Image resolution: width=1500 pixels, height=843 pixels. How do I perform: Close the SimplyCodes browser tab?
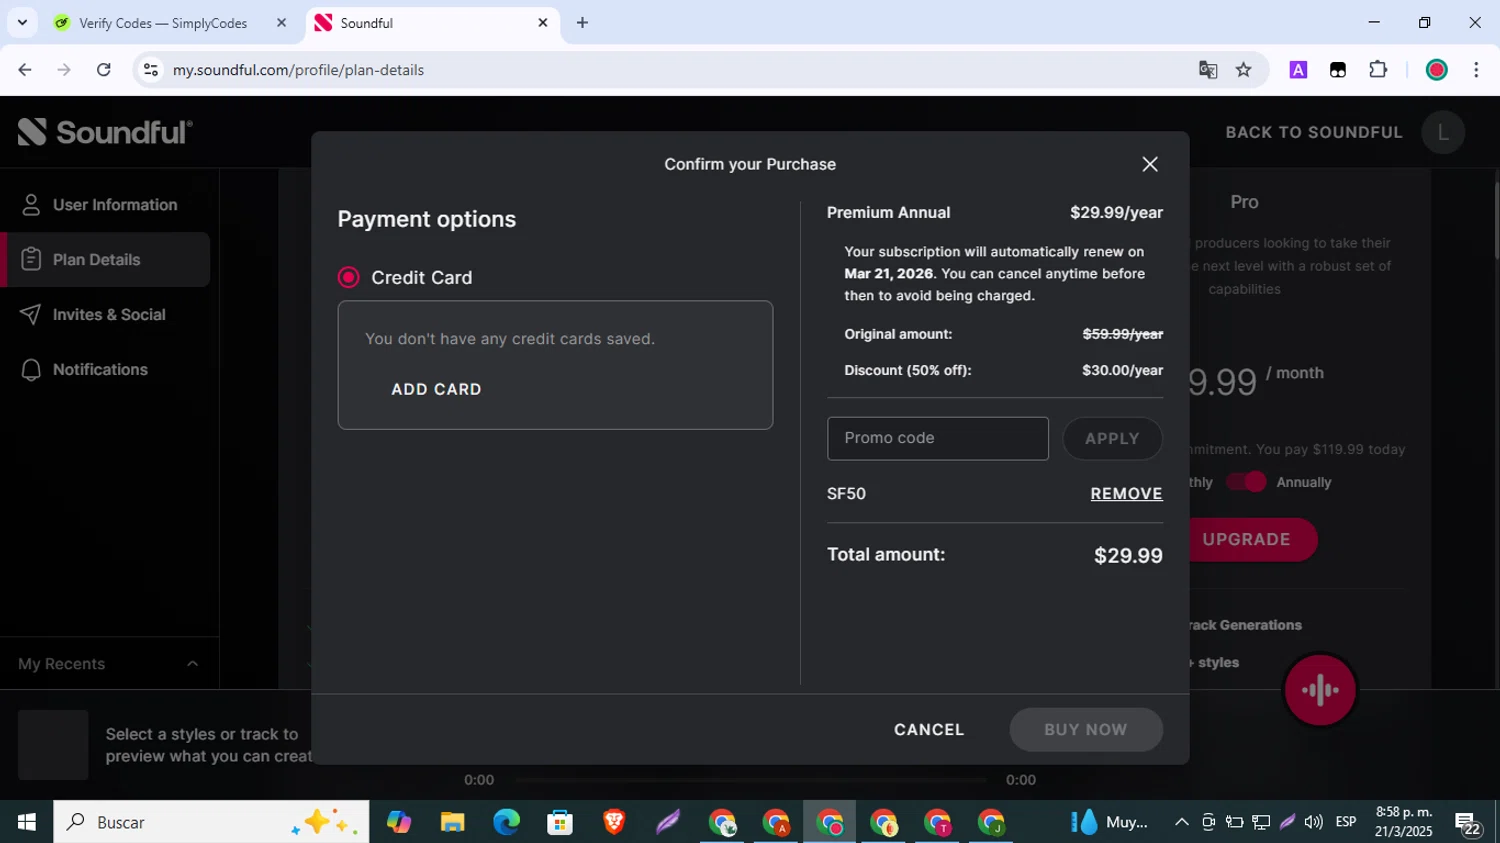coord(281,22)
